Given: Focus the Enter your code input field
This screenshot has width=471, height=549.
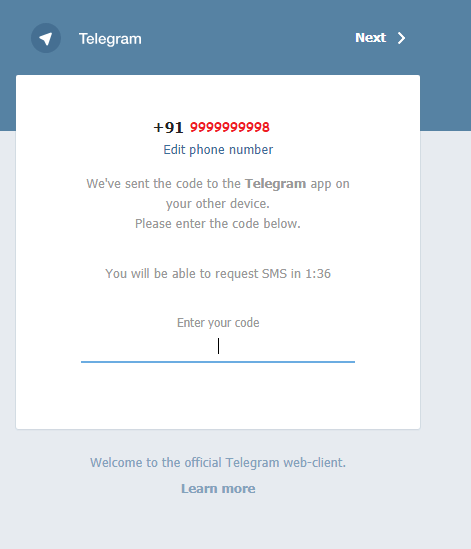Looking at the screenshot, I should (218, 347).
